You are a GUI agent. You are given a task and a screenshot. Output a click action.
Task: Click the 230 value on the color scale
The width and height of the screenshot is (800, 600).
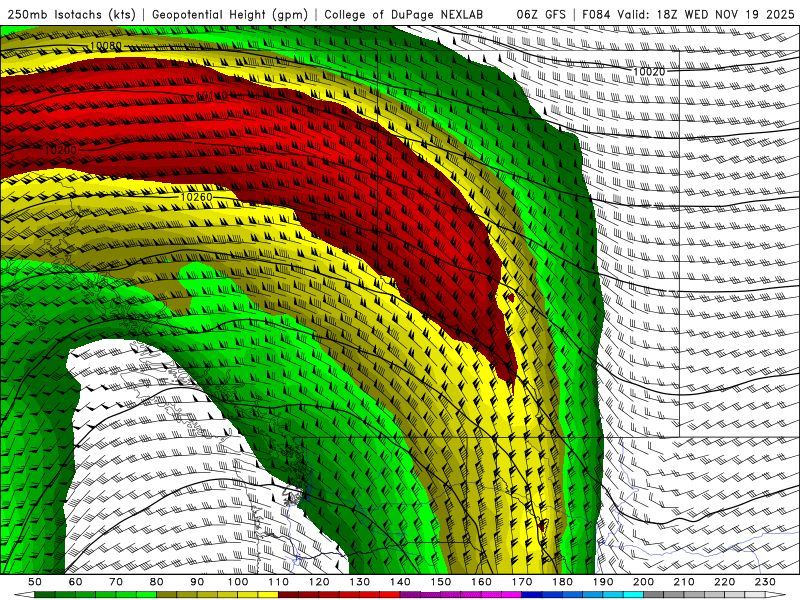[x=765, y=582]
